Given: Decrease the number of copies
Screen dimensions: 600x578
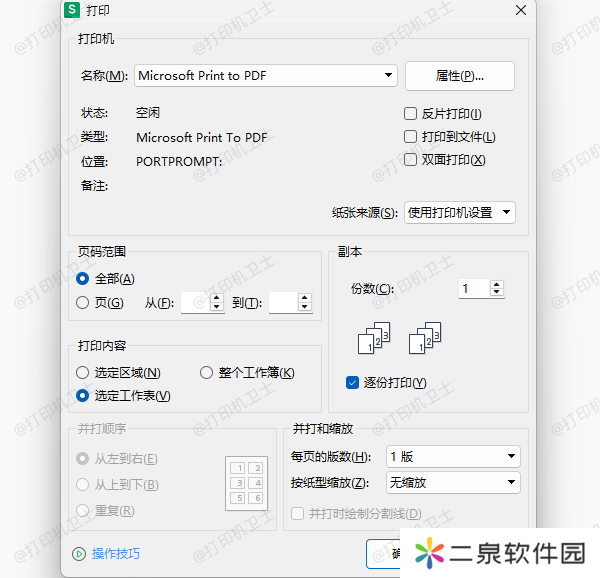Looking at the screenshot, I should pos(497,293).
